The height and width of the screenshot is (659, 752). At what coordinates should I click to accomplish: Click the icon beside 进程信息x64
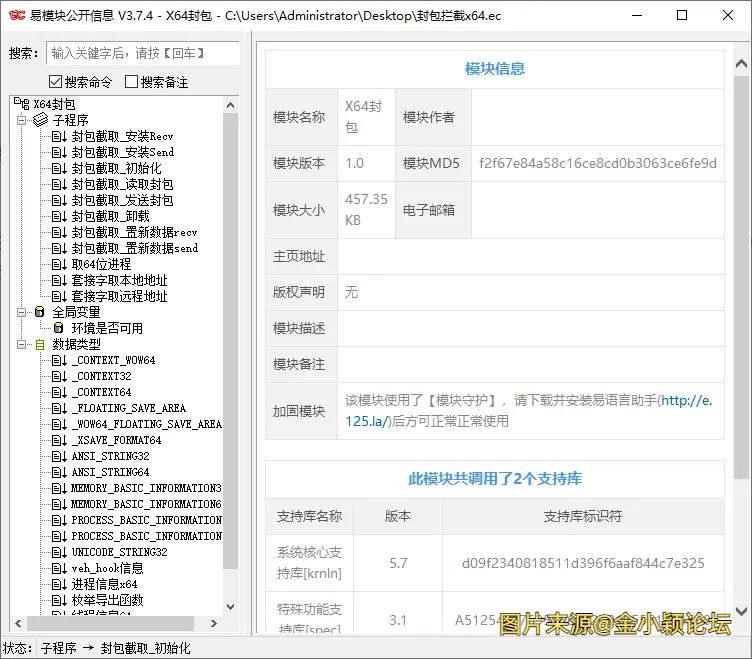(x=59, y=584)
